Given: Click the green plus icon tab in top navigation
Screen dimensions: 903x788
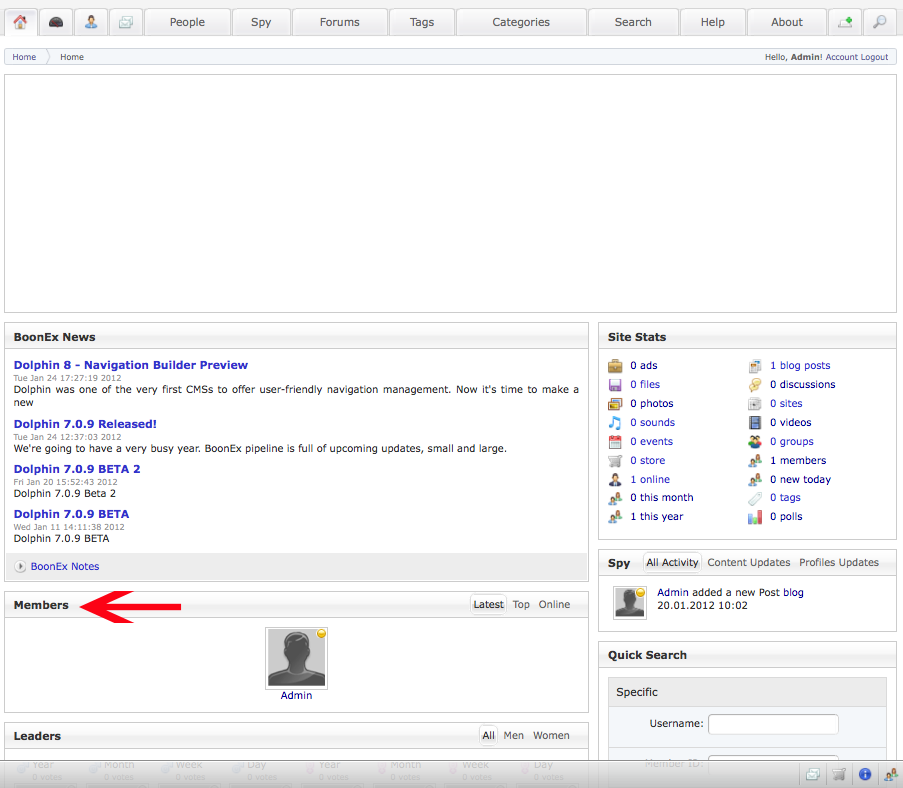Looking at the screenshot, I should pos(845,22).
